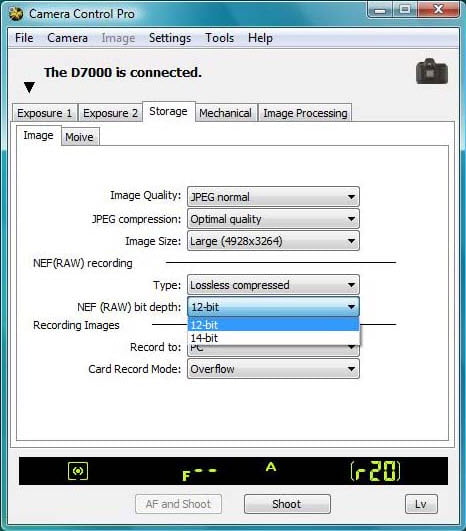The height and width of the screenshot is (531, 466).
Task: Open the JPEG compression dropdown
Action: tap(273, 219)
